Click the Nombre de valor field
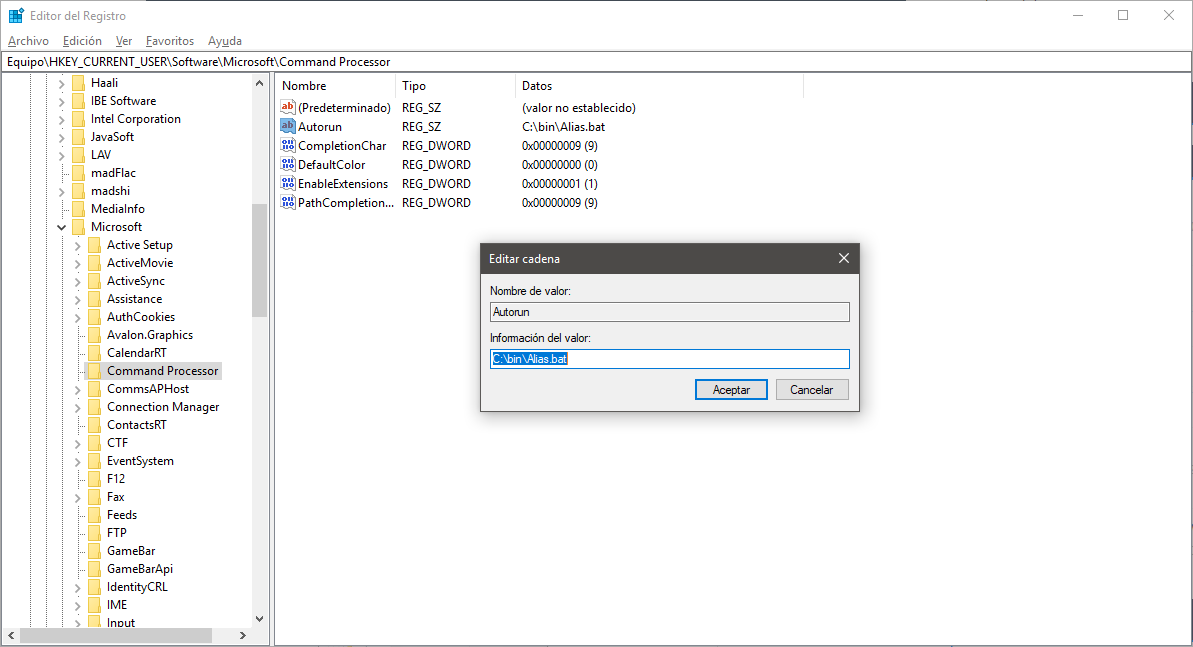 (x=670, y=311)
